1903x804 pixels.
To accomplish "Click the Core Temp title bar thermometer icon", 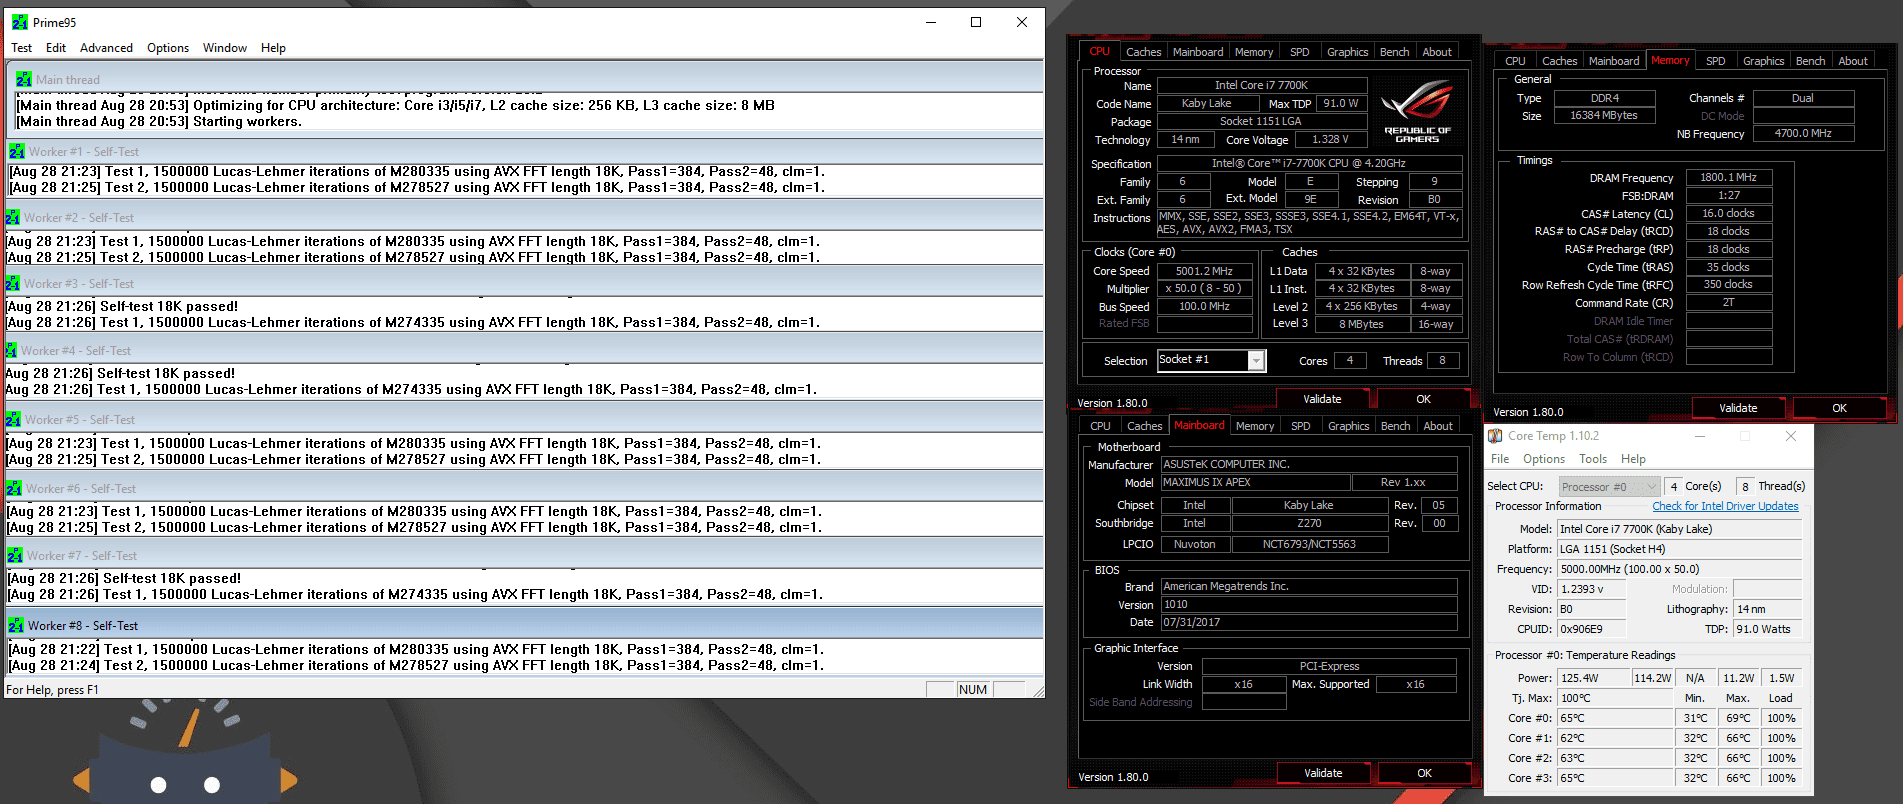I will coord(1495,436).
